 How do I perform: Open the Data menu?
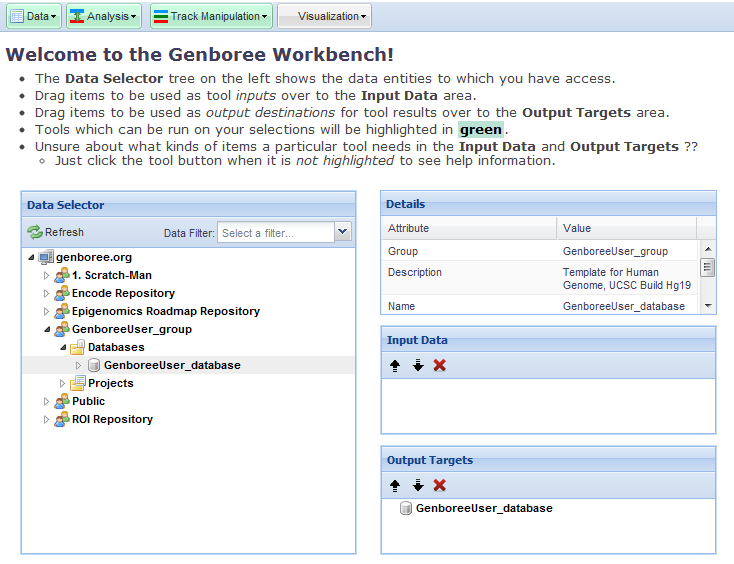[34, 16]
